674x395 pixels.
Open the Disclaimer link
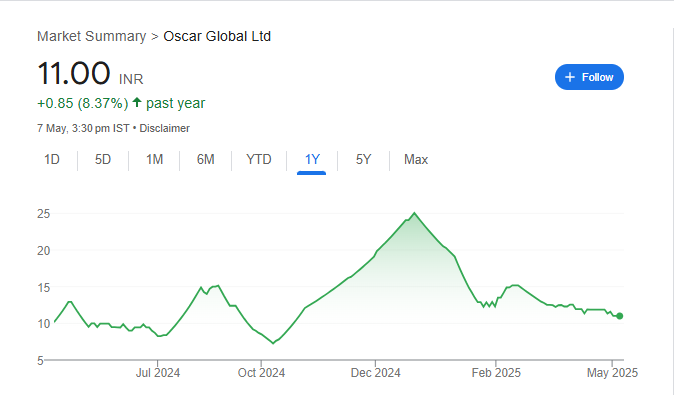(164, 128)
